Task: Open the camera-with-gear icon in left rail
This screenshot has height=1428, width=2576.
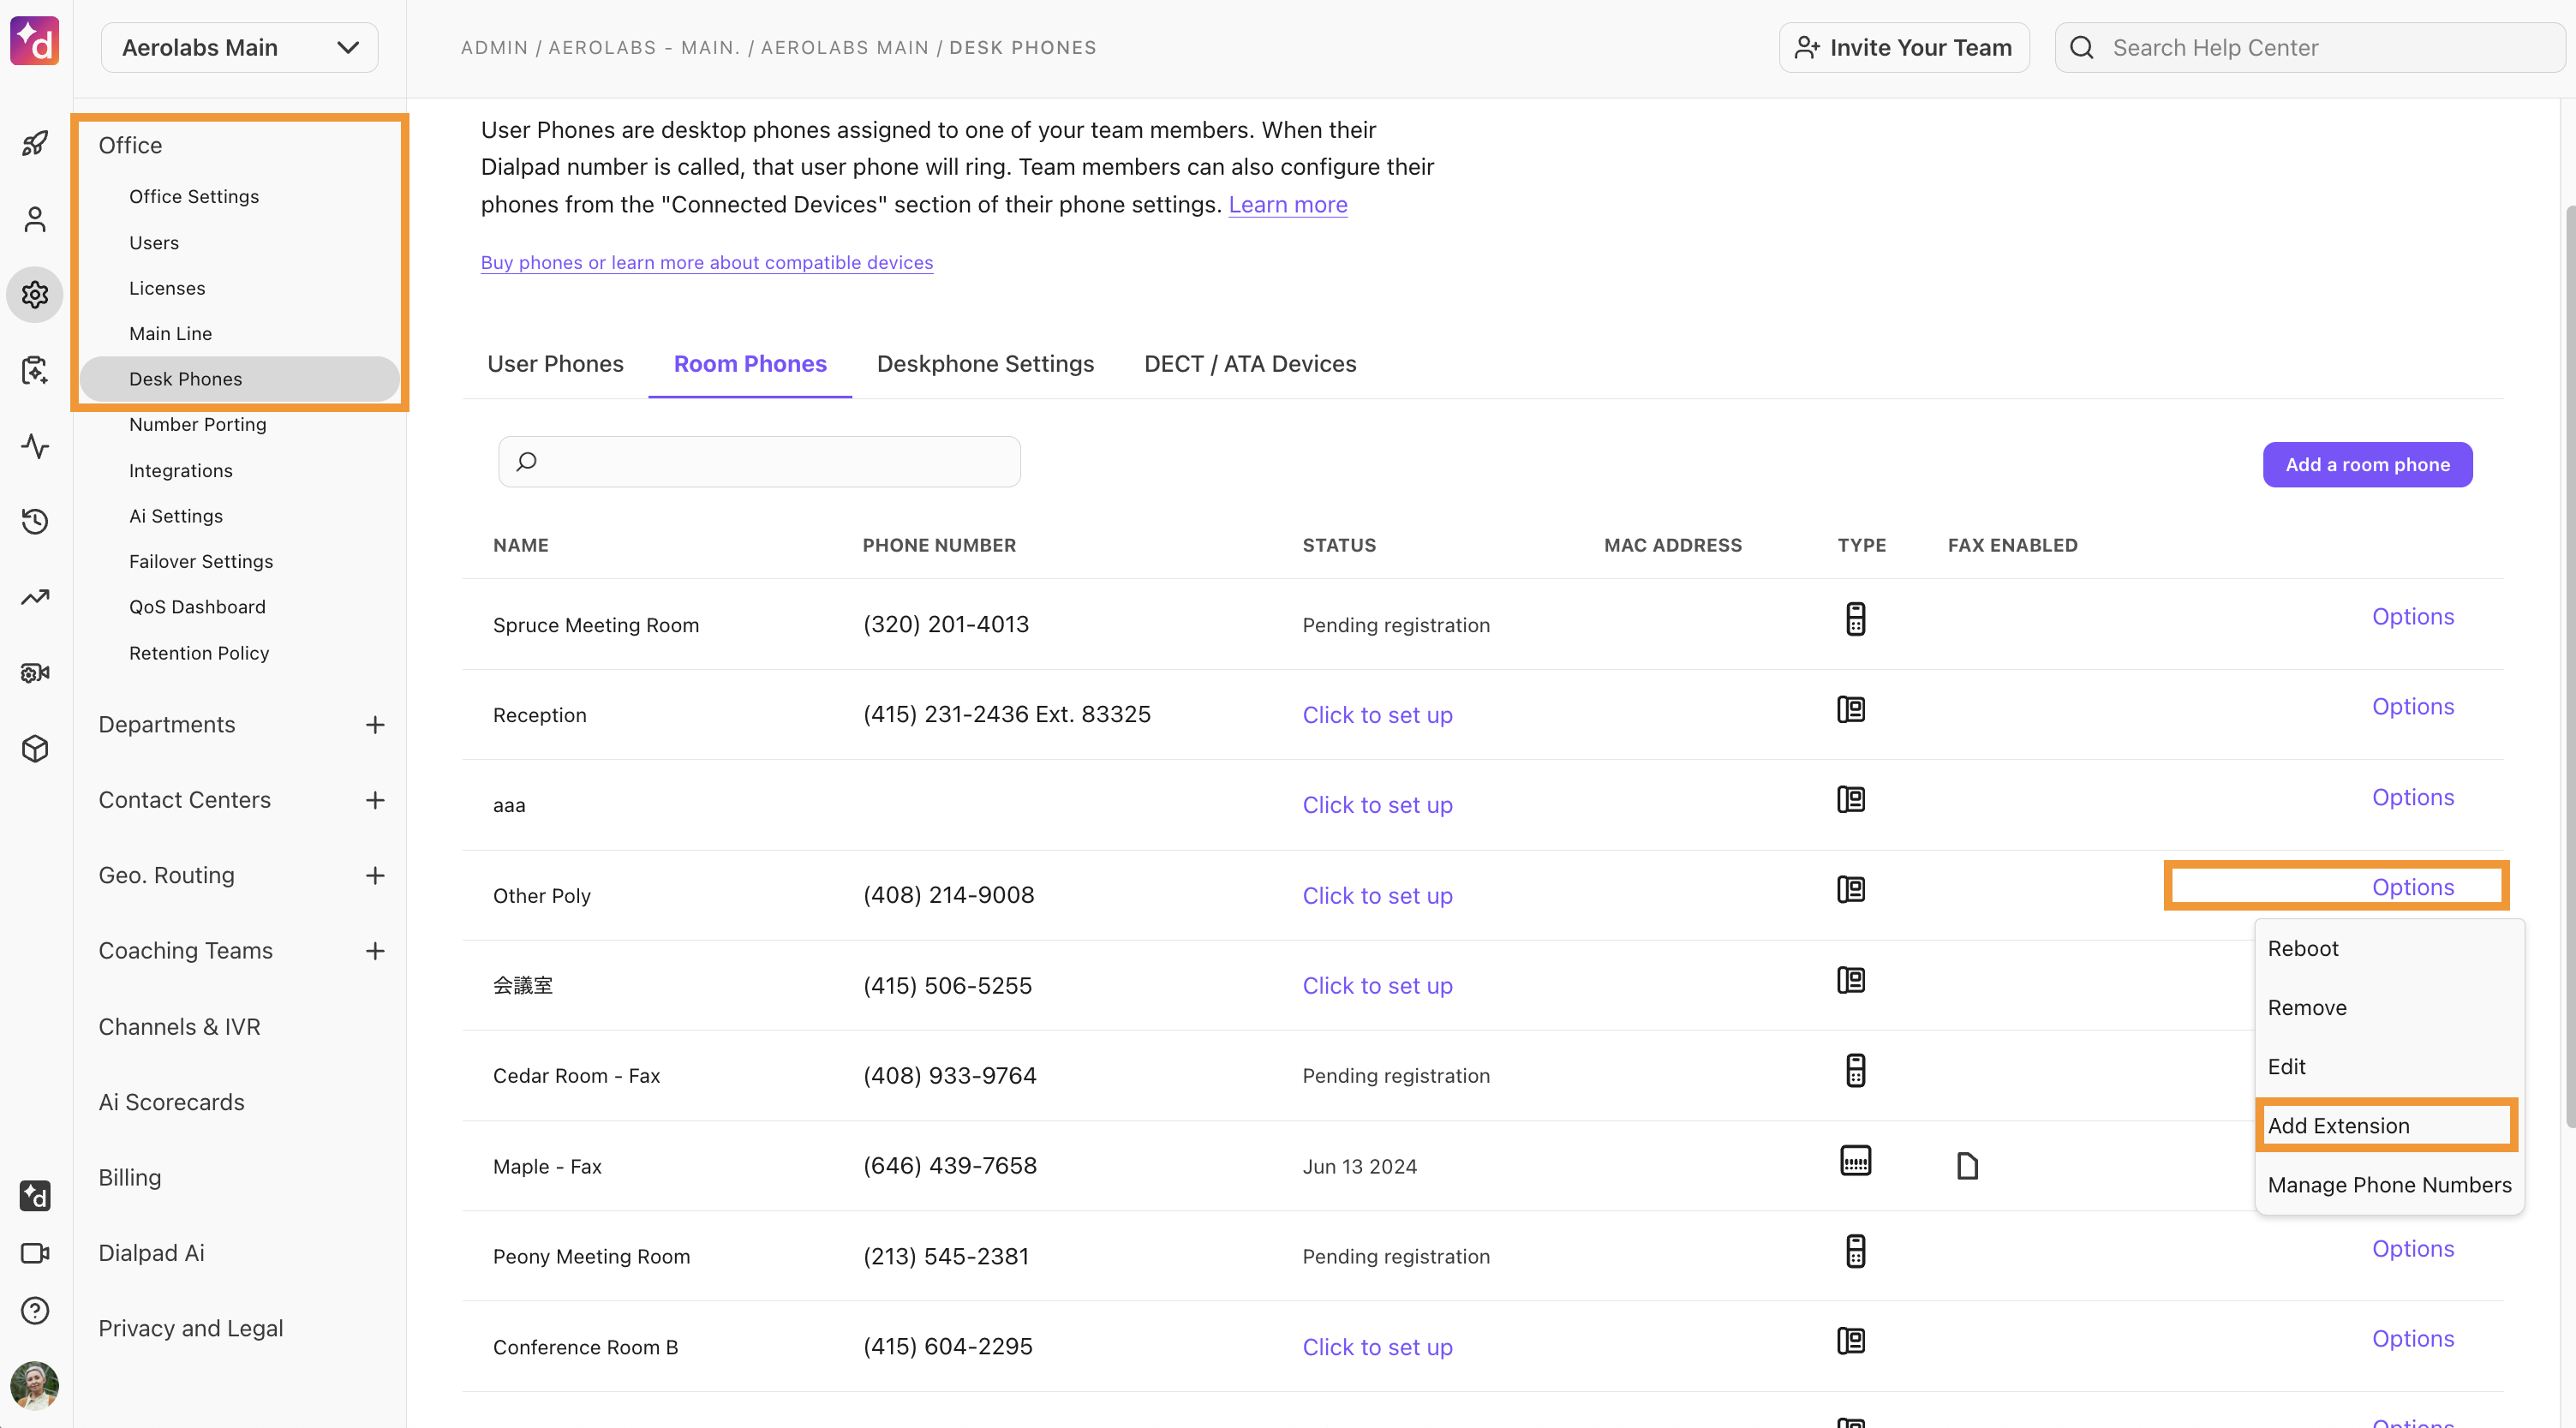Action: [35, 673]
